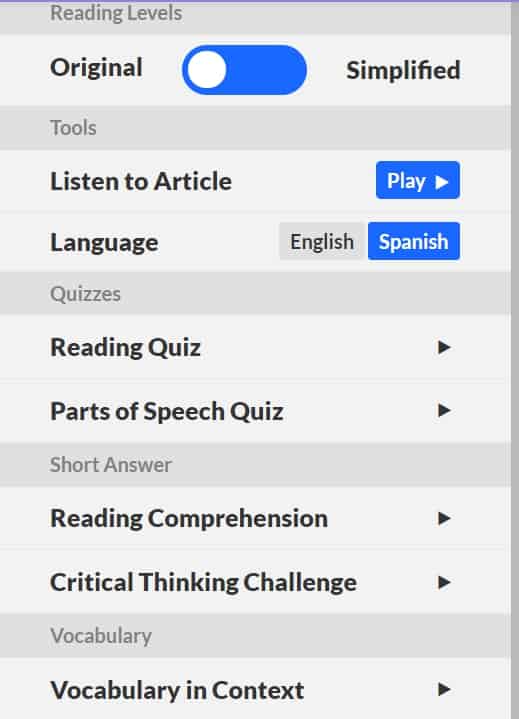
Task: Click the panel's vertical scrollbar
Action: point(515,360)
